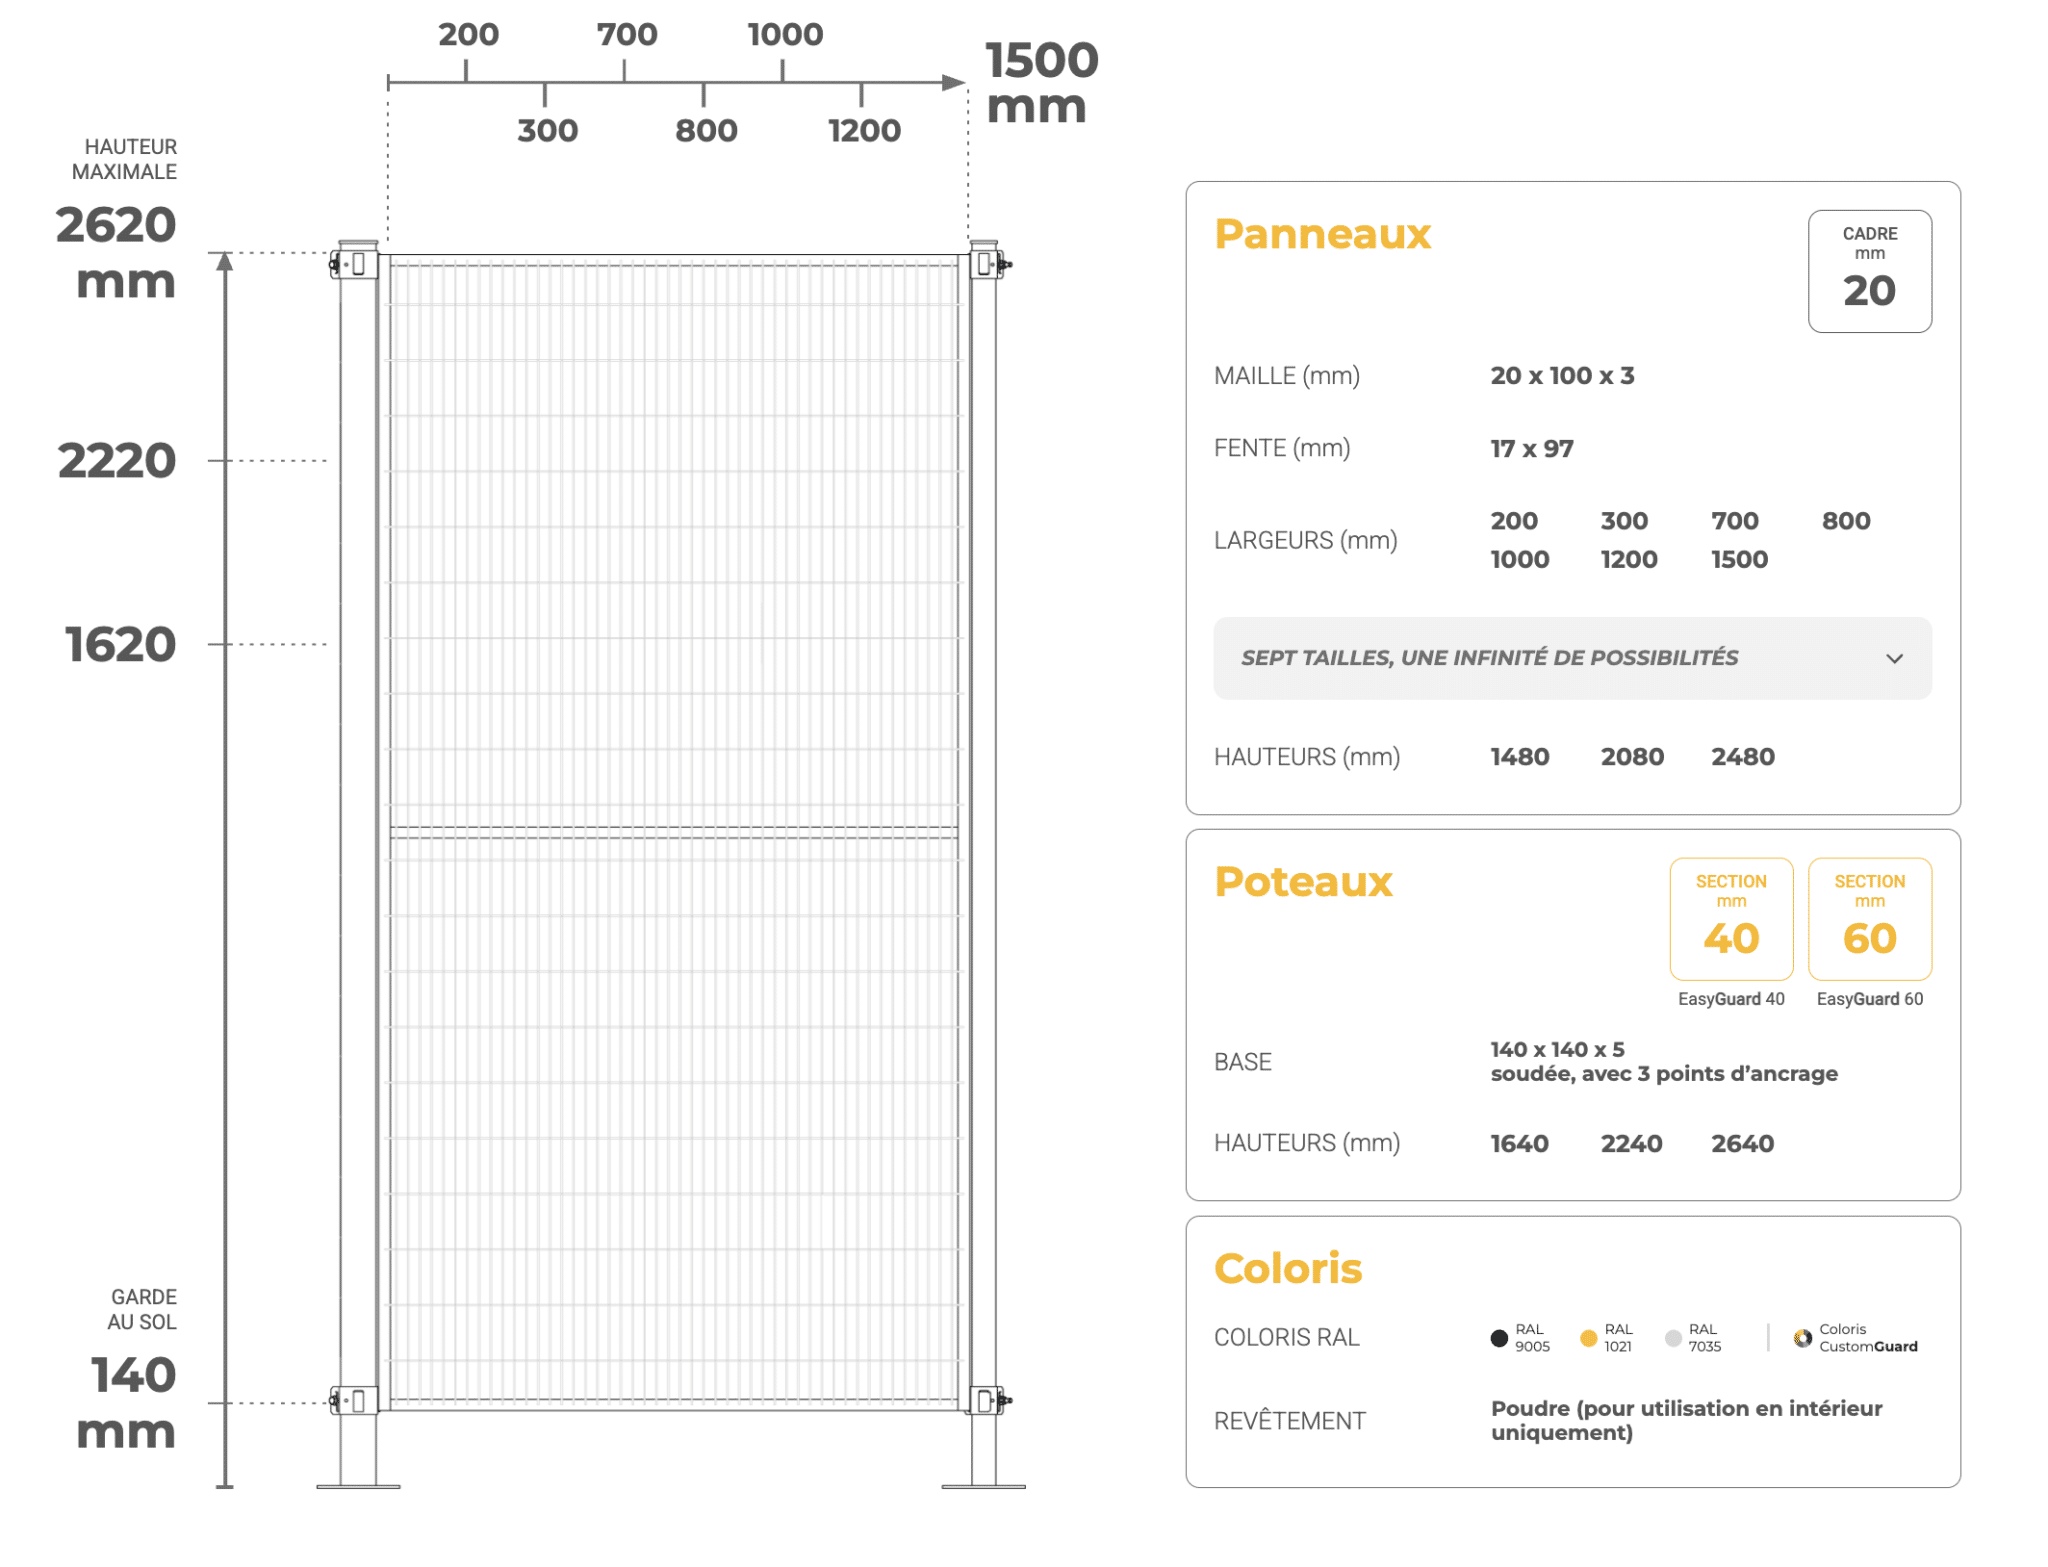Screen dimensions: 2048x1567
Task: Click the Coloris CustomGuard color wheel icon
Action: (x=1801, y=1337)
